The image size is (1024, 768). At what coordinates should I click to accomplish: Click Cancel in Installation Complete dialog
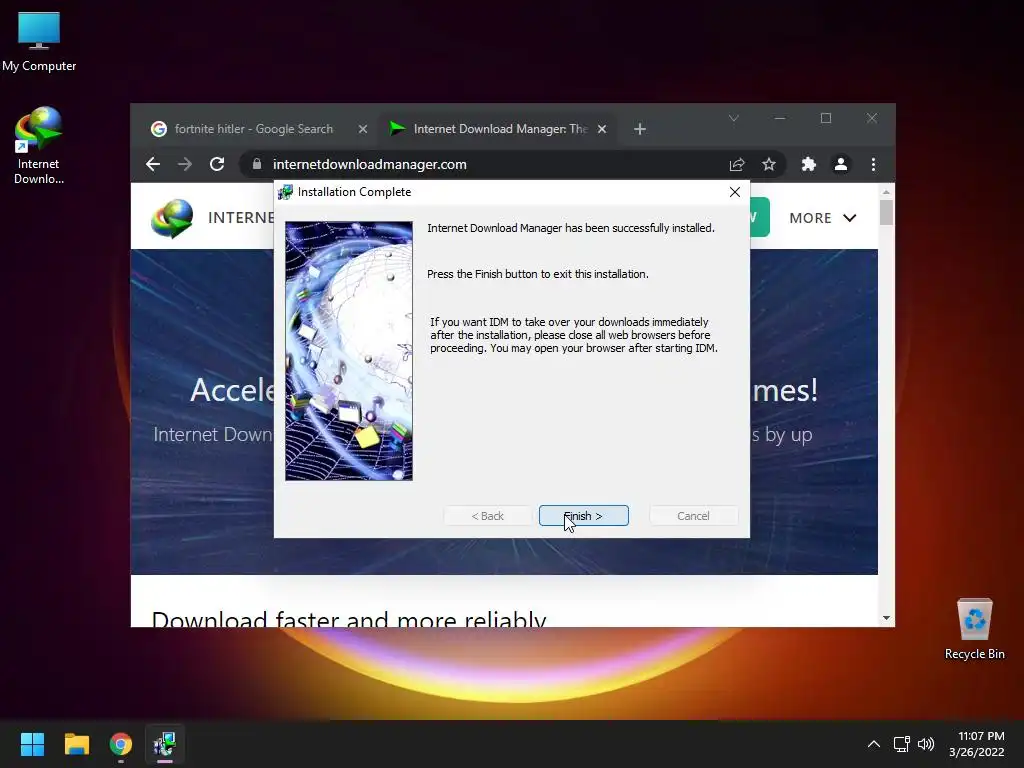(693, 516)
